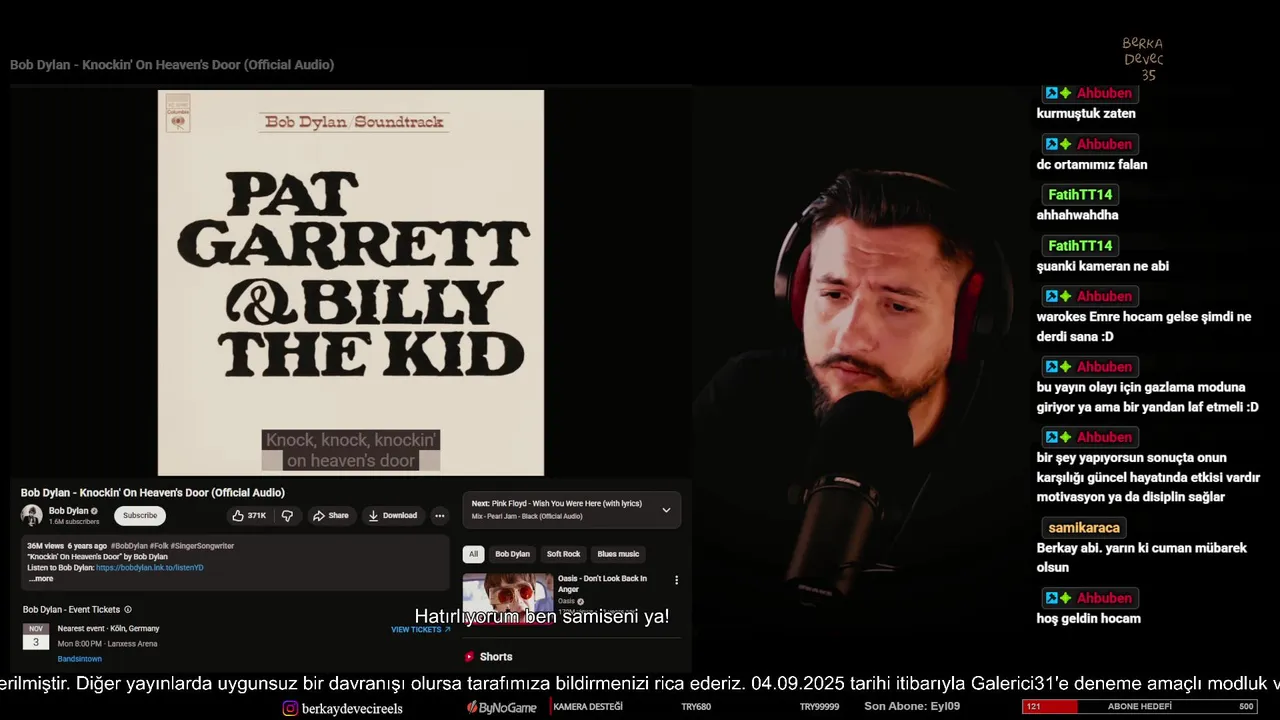The height and width of the screenshot is (720, 1280).
Task: Click FatihTT14 username above 'ahhahwahdha'
Action: 1080,195
